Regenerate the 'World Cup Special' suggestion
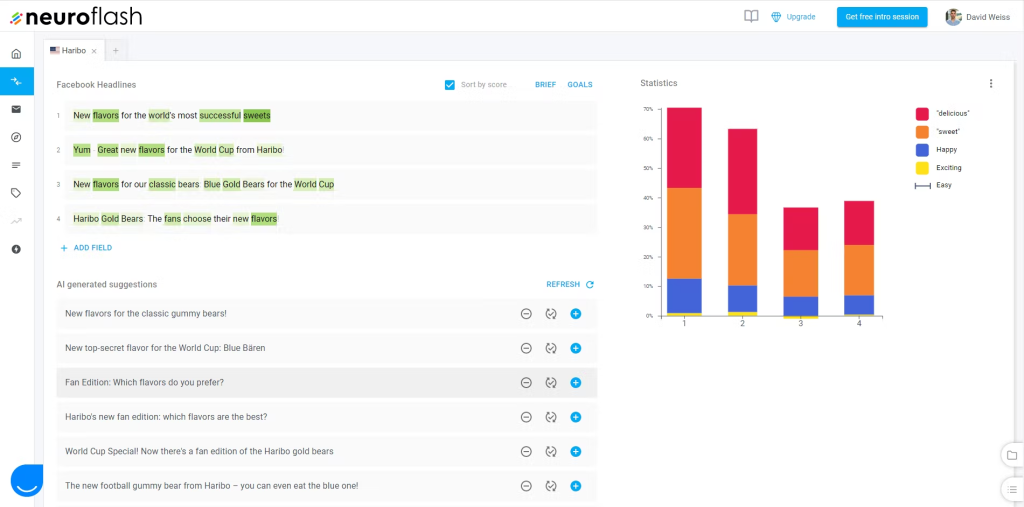The height and width of the screenshot is (507, 1024). pyautogui.click(x=550, y=452)
